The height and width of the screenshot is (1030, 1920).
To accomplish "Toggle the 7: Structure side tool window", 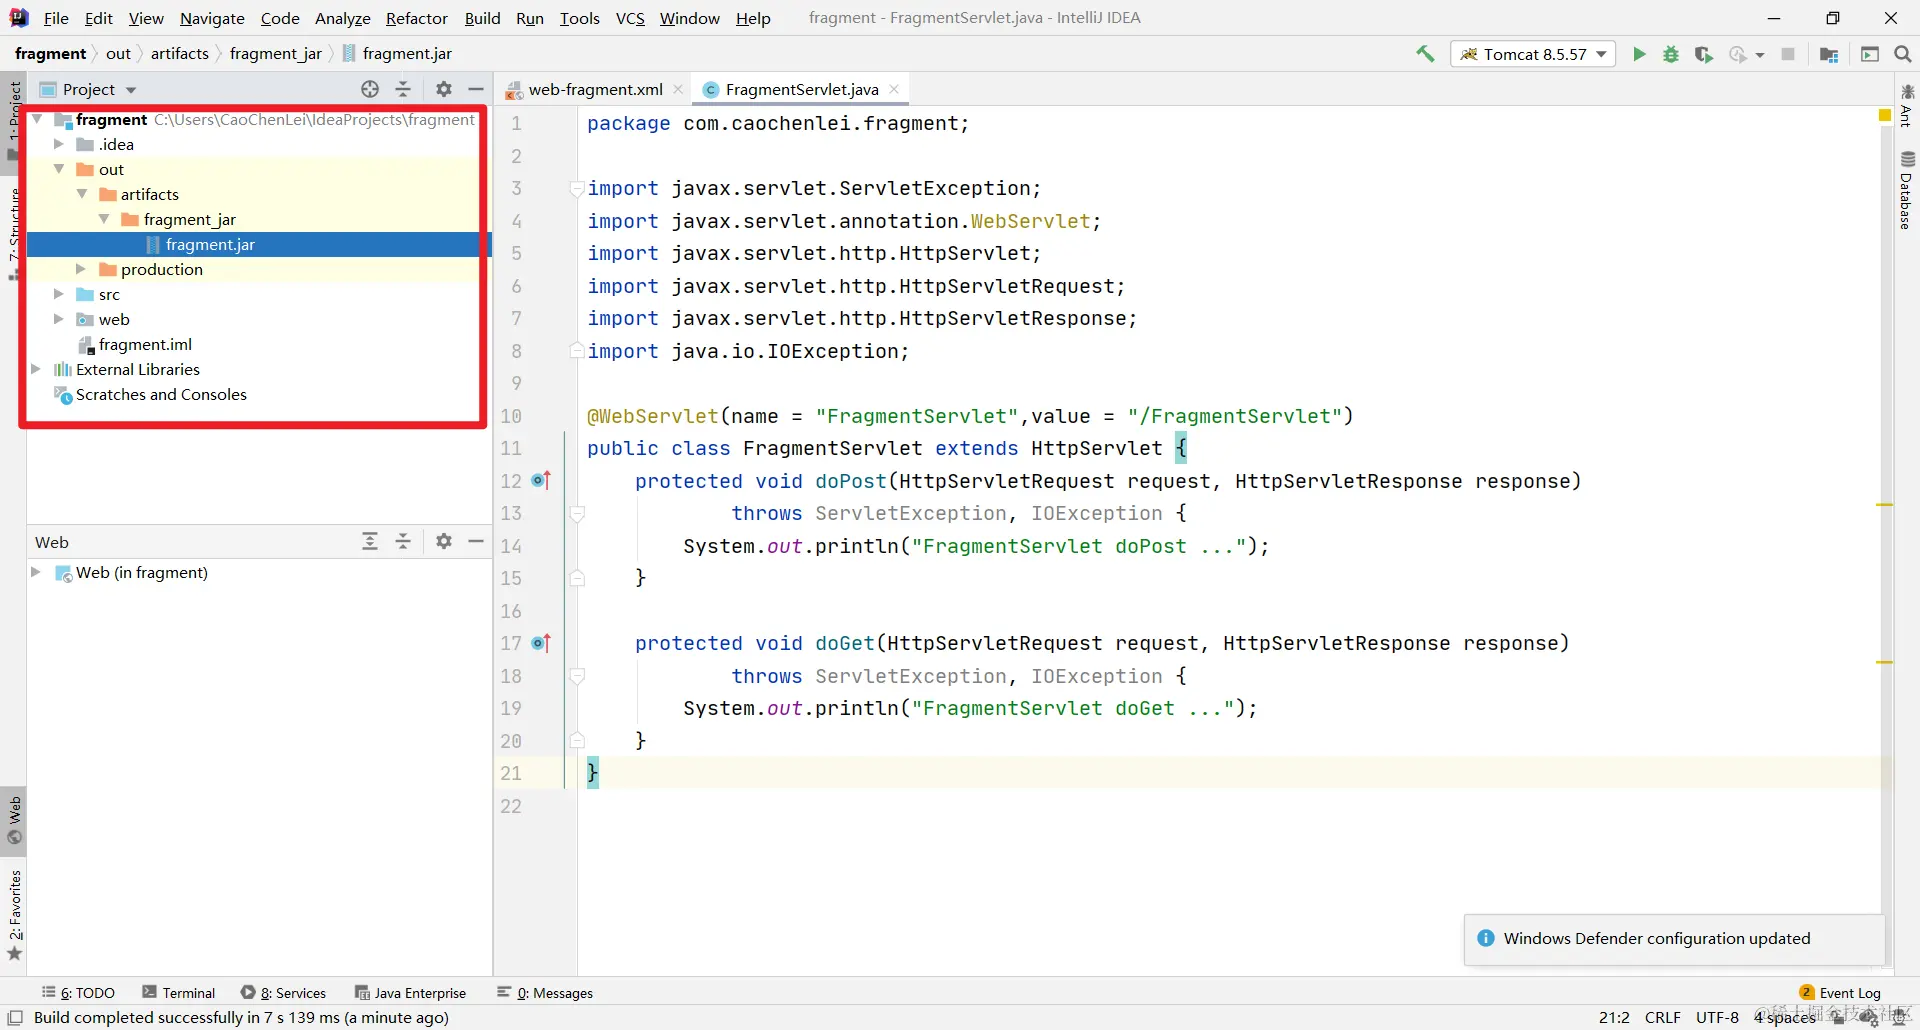I will [x=14, y=232].
